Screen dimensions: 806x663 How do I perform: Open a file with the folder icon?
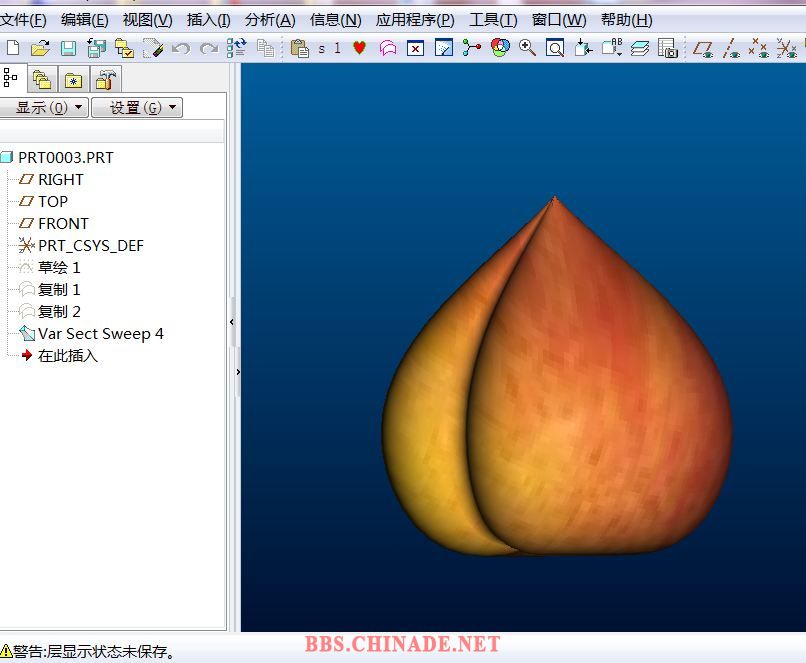pyautogui.click(x=40, y=48)
